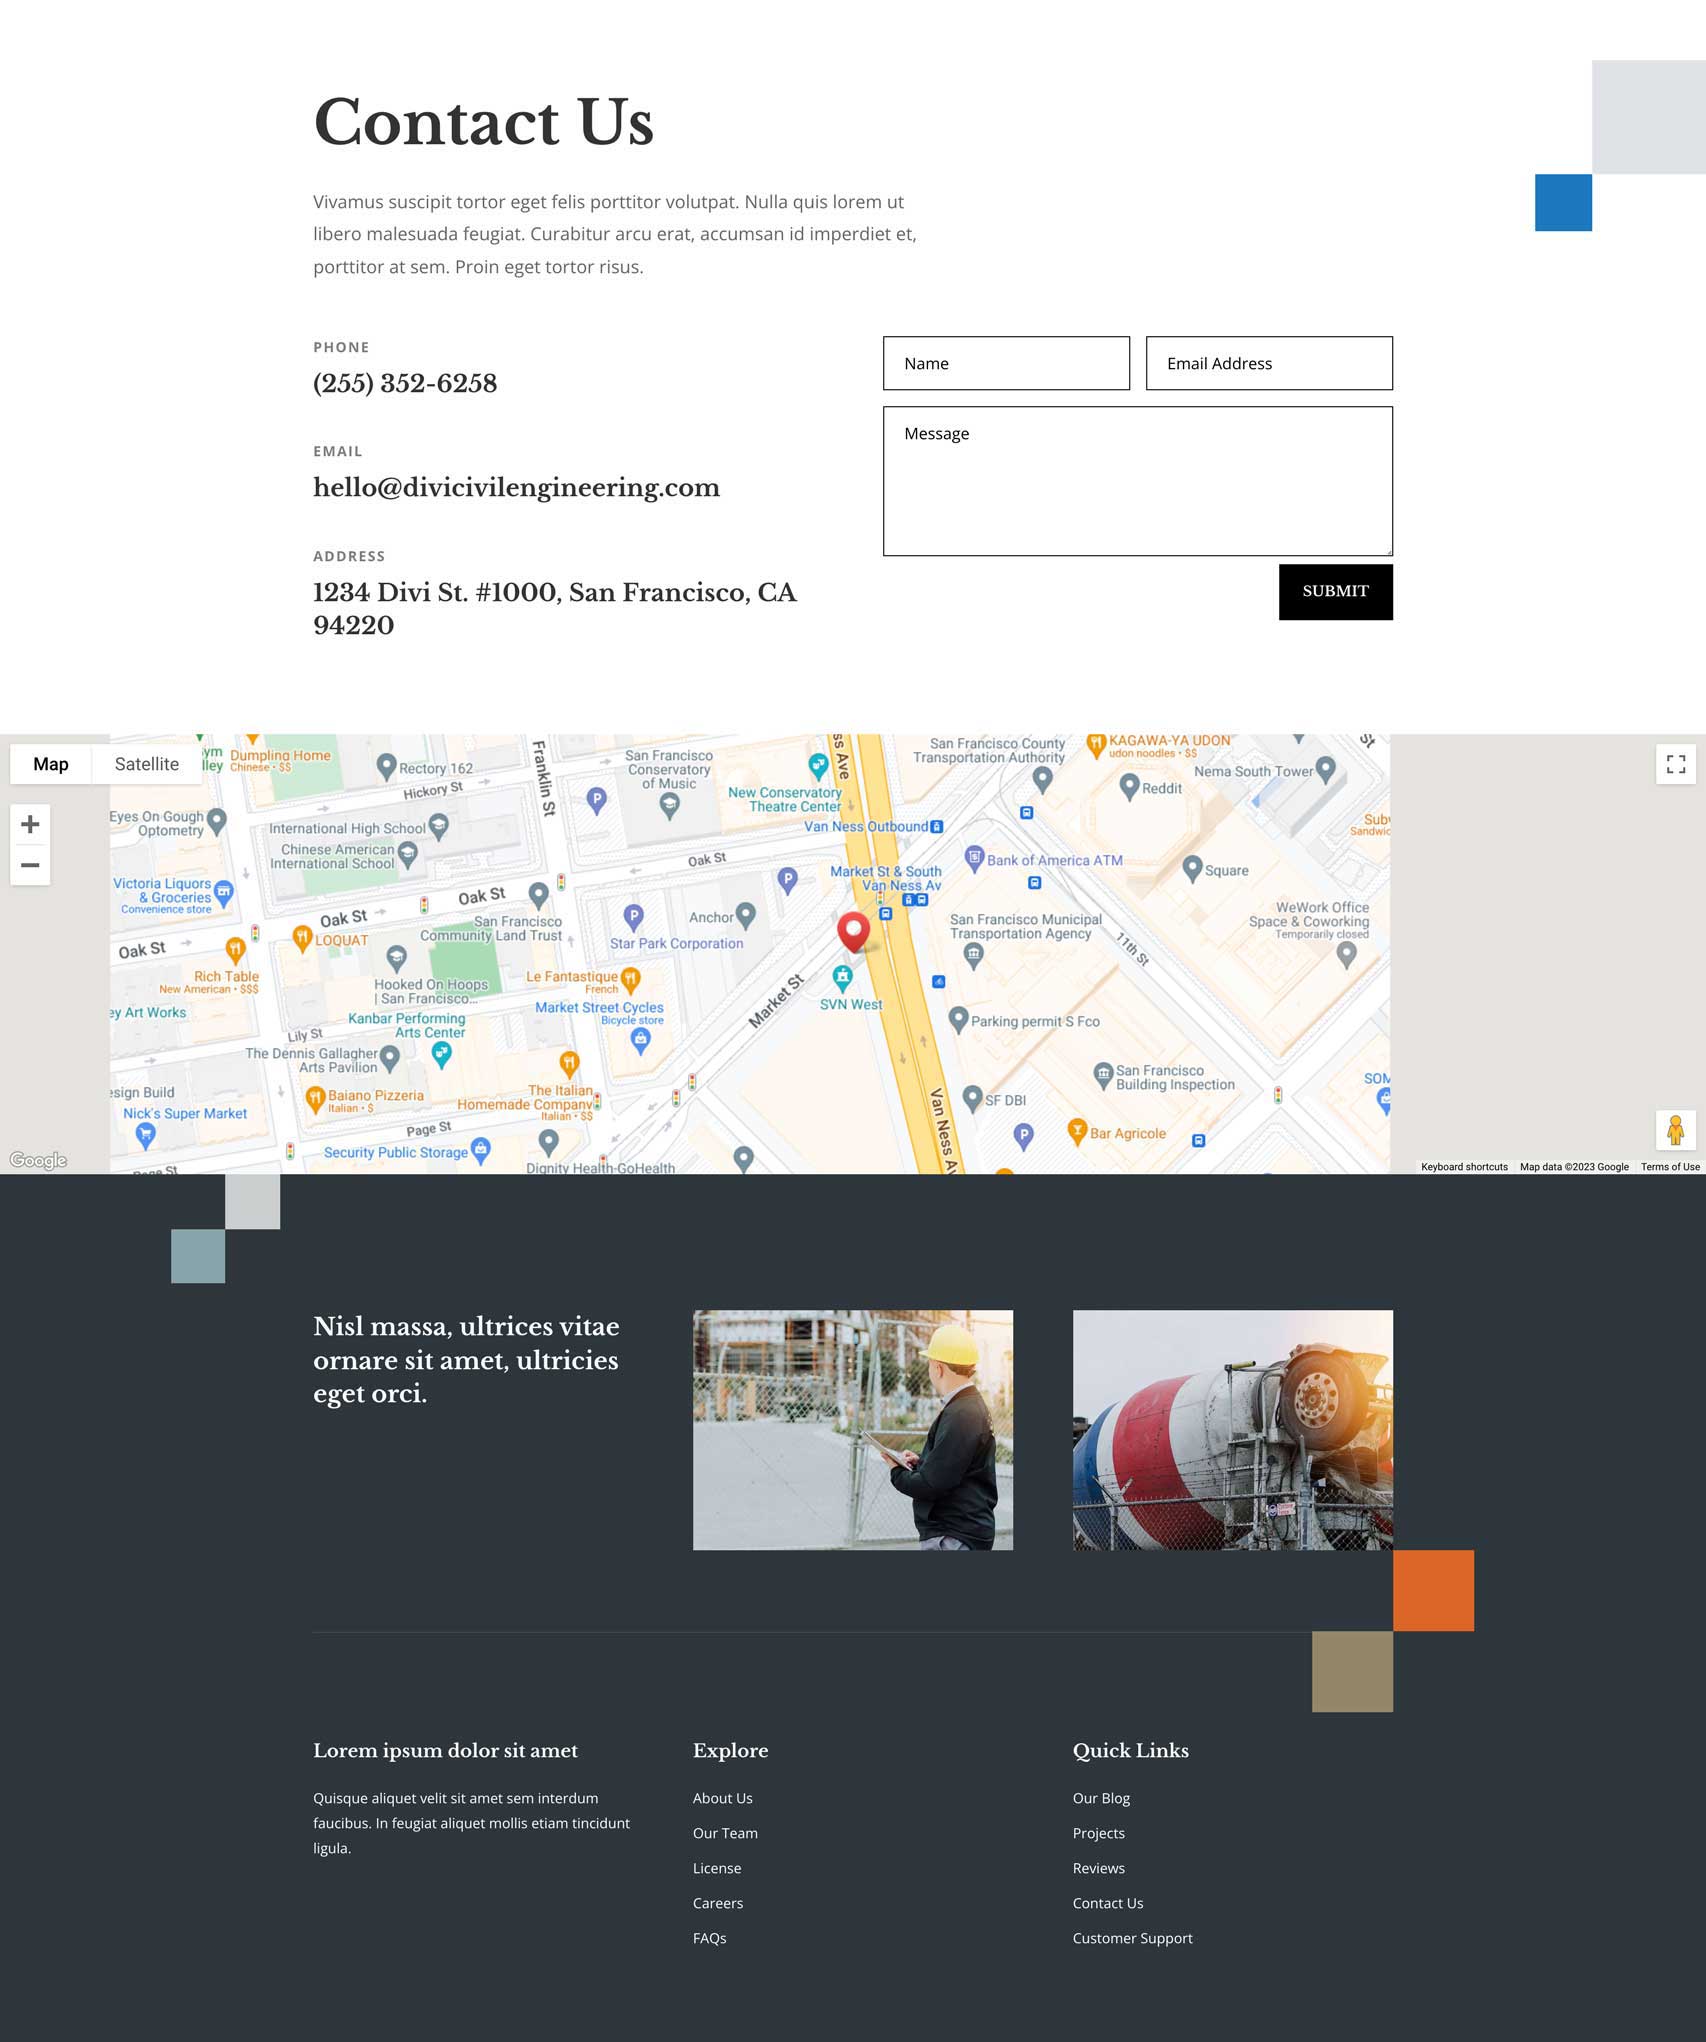Open the About Us footer link
The image size is (1706, 2042).
point(722,1798)
